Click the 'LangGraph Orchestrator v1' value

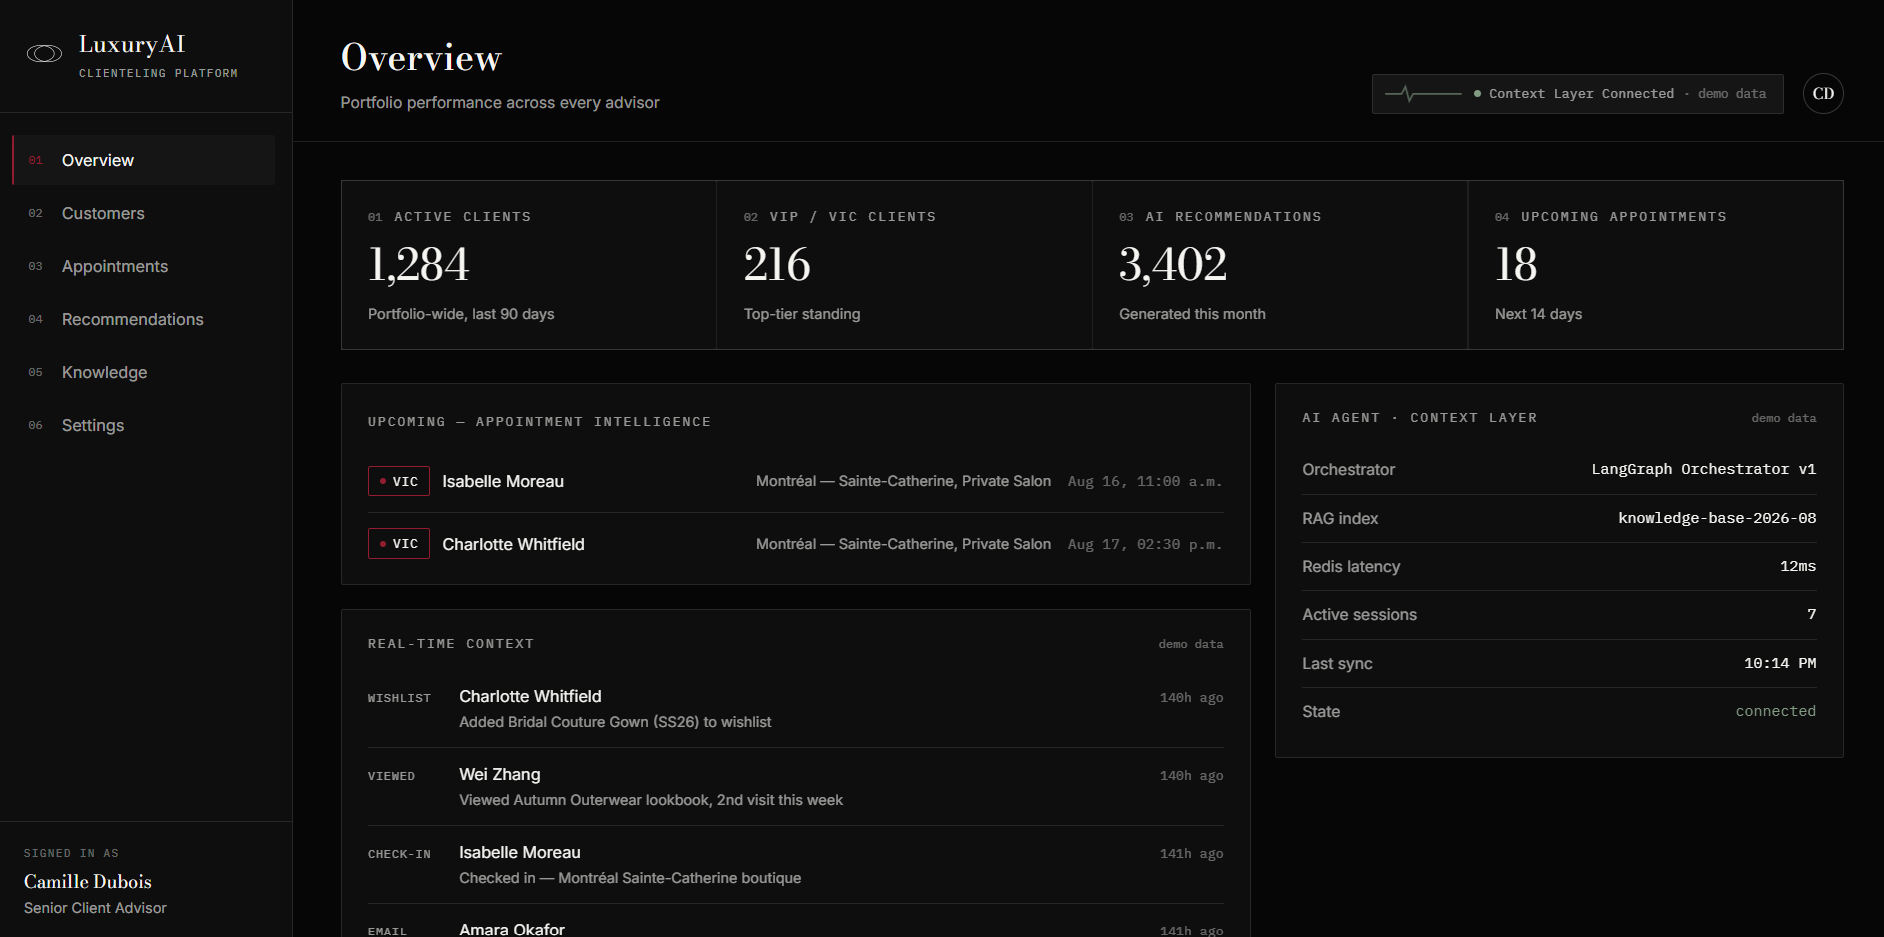coord(1703,469)
